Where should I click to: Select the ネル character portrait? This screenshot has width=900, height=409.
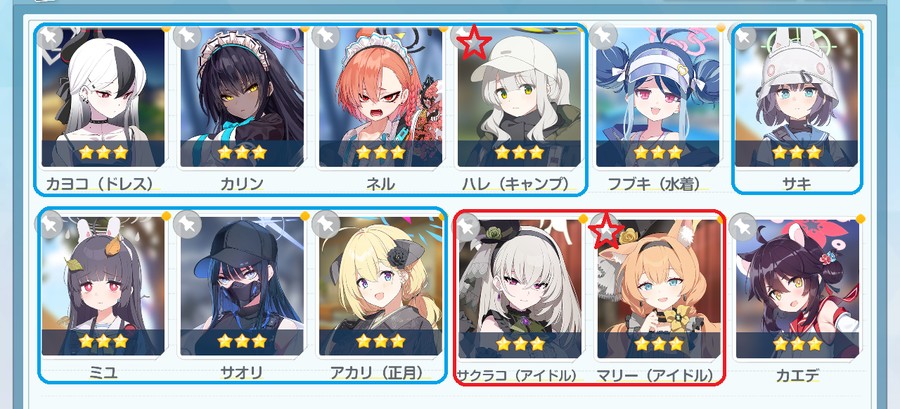pos(381,98)
